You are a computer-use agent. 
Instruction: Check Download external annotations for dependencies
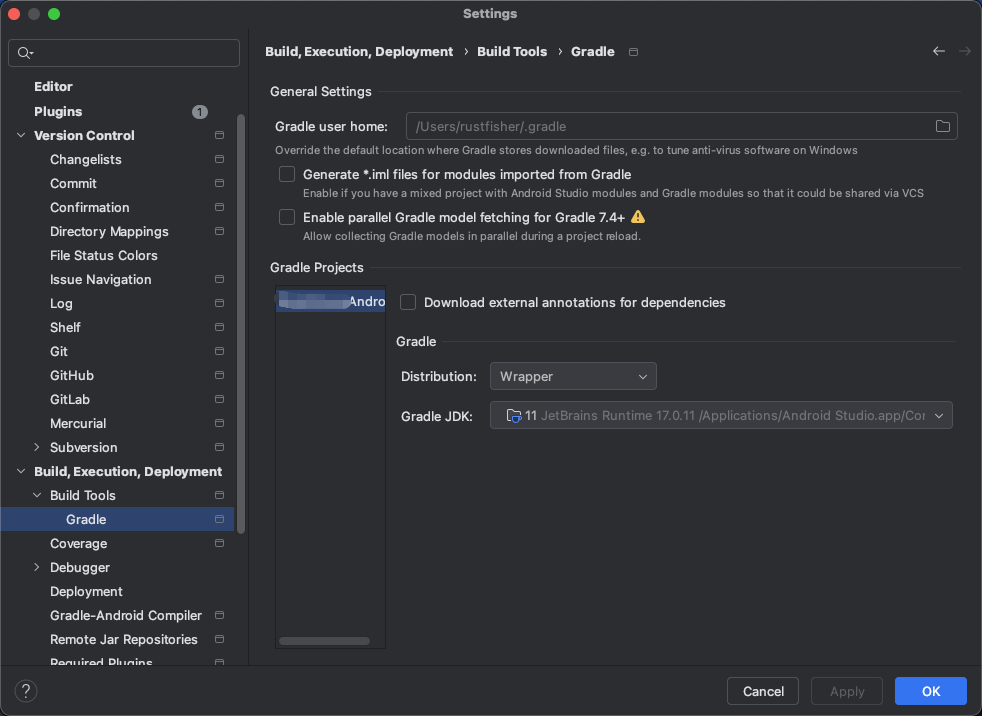pos(408,302)
